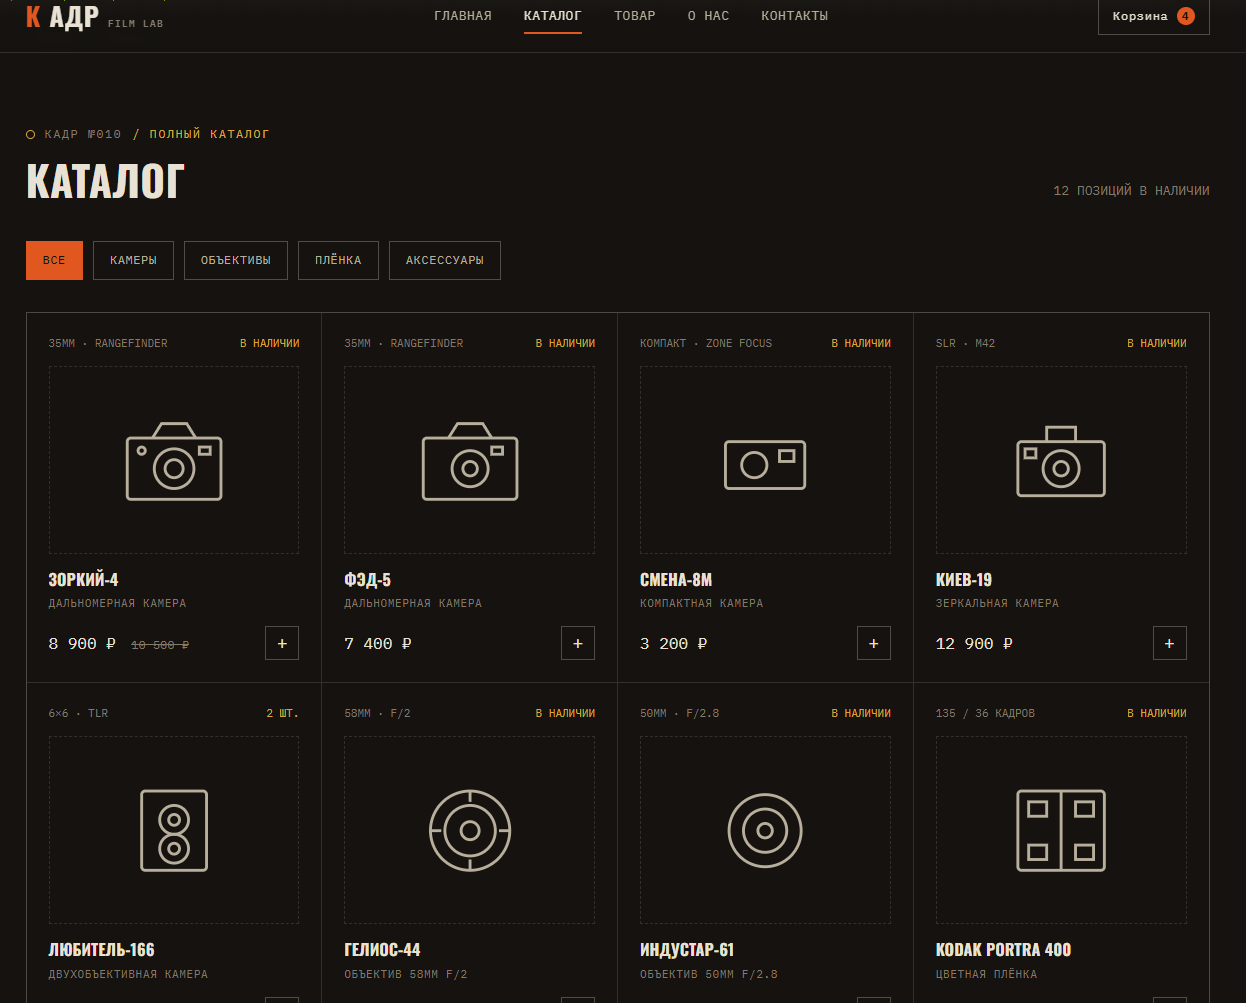The height and width of the screenshot is (1003, 1246).
Task: Click the 135 / 36 кадров tag
Action: tap(985, 713)
